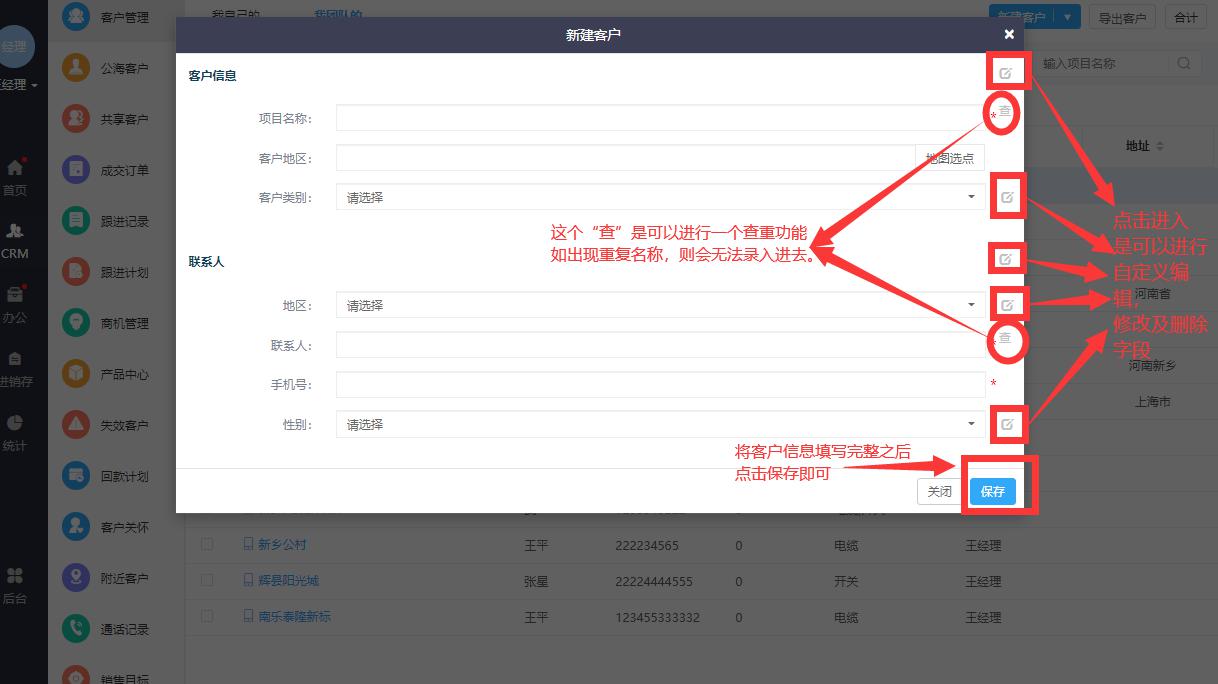Open the 办公 module
Screen dimensions: 1218x684
pos(14,305)
